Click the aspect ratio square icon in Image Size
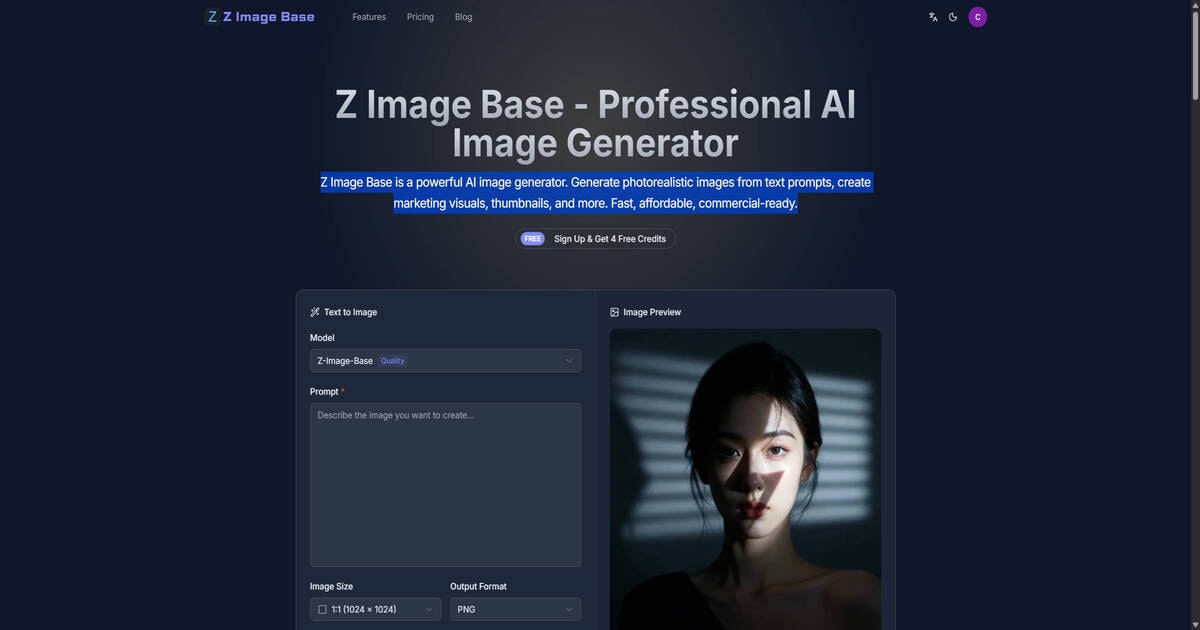The height and width of the screenshot is (630, 1200). click(321, 608)
